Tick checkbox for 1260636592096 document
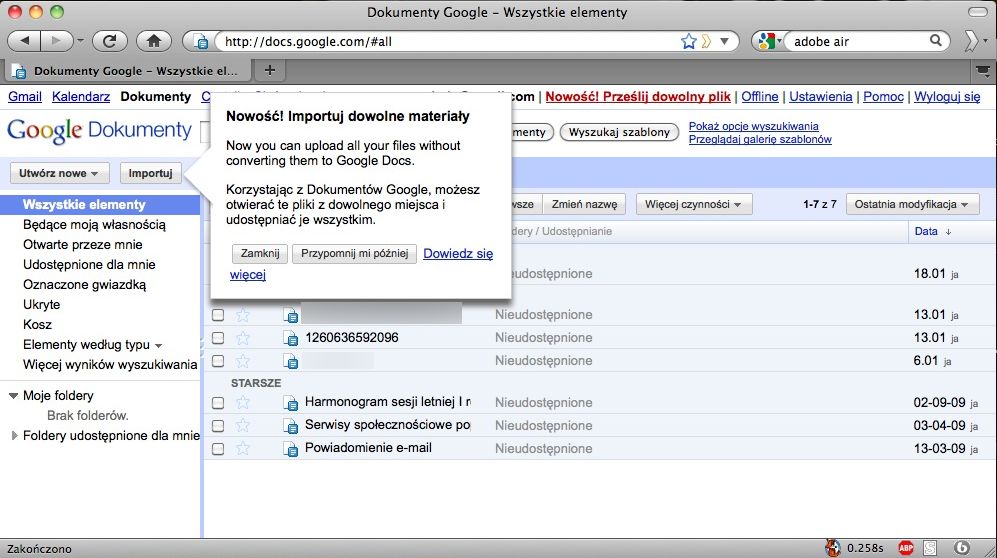Screen dimensions: 997x558 click(218, 338)
